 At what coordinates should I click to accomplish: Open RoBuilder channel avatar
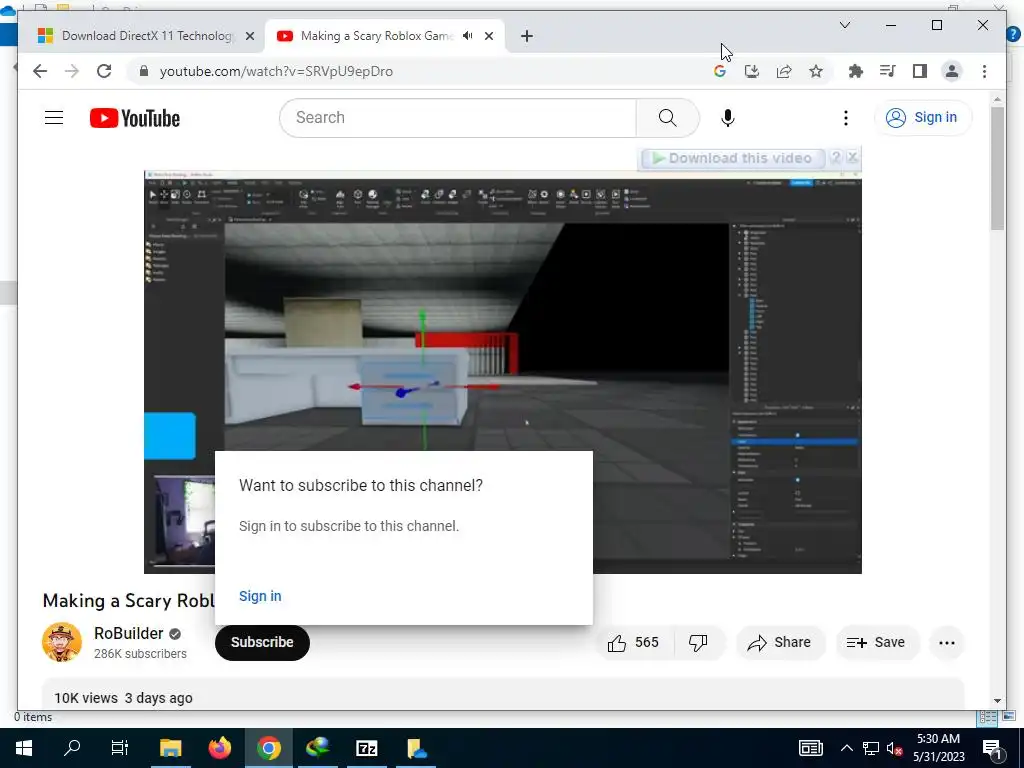pos(62,642)
